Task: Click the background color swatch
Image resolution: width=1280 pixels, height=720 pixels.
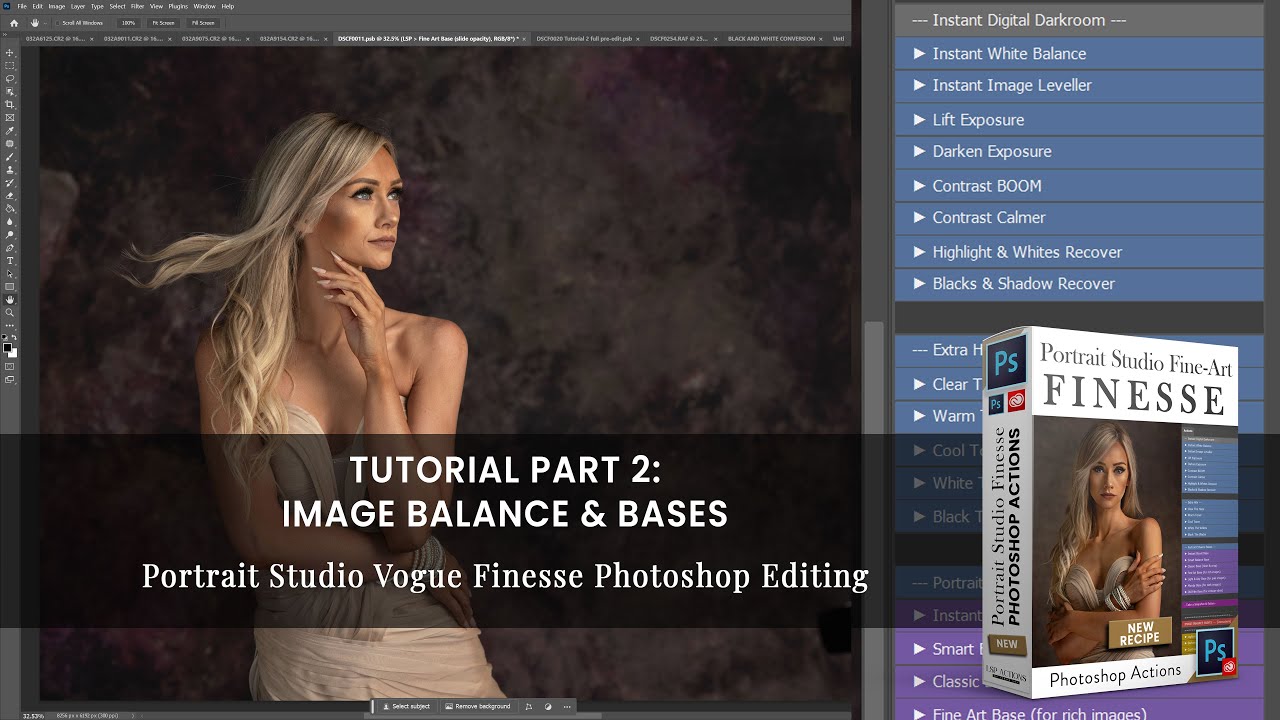Action: (x=13, y=352)
